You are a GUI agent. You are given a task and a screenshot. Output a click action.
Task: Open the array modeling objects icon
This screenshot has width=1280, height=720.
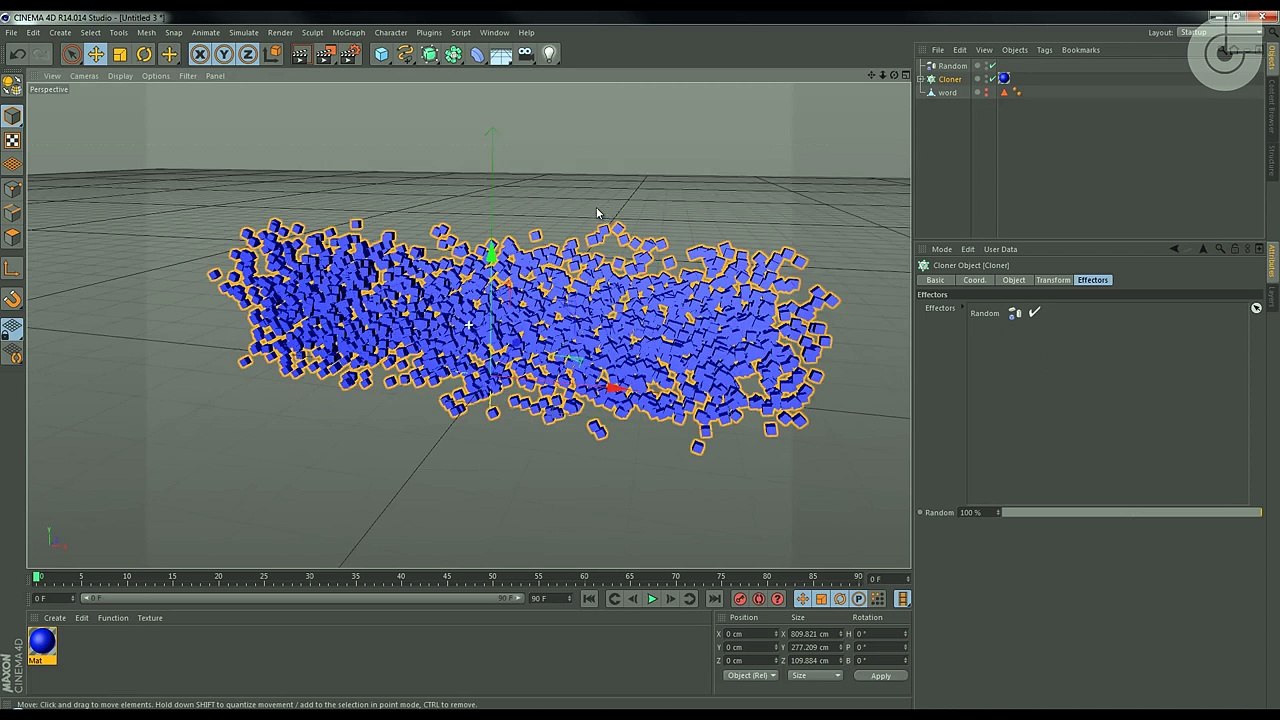pyautogui.click(x=453, y=55)
